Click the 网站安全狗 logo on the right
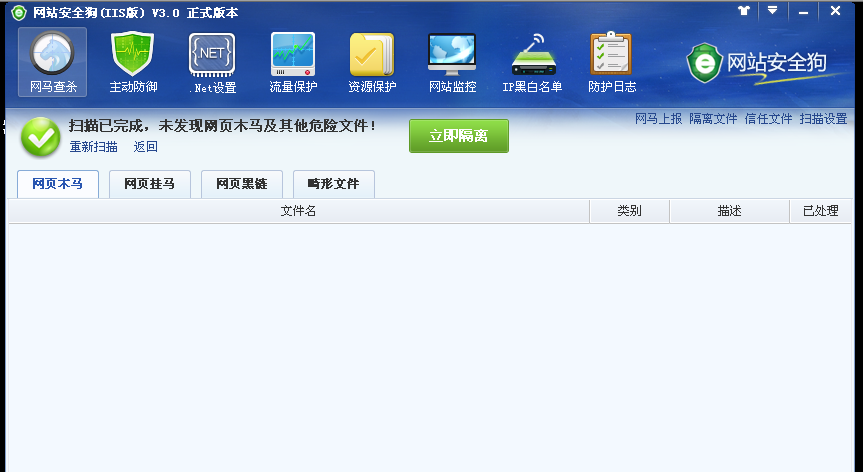Viewport: 863px width, 472px height. click(757, 63)
